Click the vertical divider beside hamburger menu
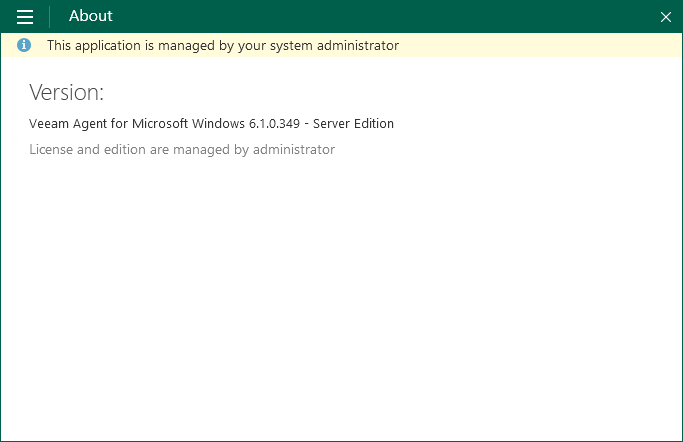Image resolution: width=683 pixels, height=442 pixels. click(50, 16)
